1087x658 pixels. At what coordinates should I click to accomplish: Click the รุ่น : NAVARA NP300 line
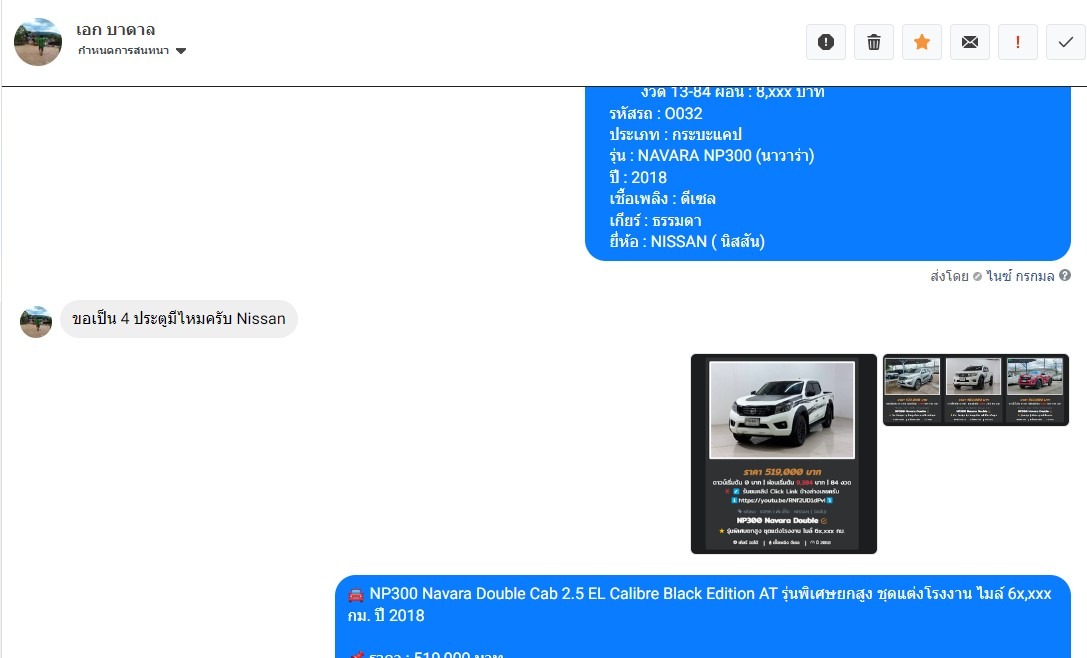pyautogui.click(x=712, y=155)
